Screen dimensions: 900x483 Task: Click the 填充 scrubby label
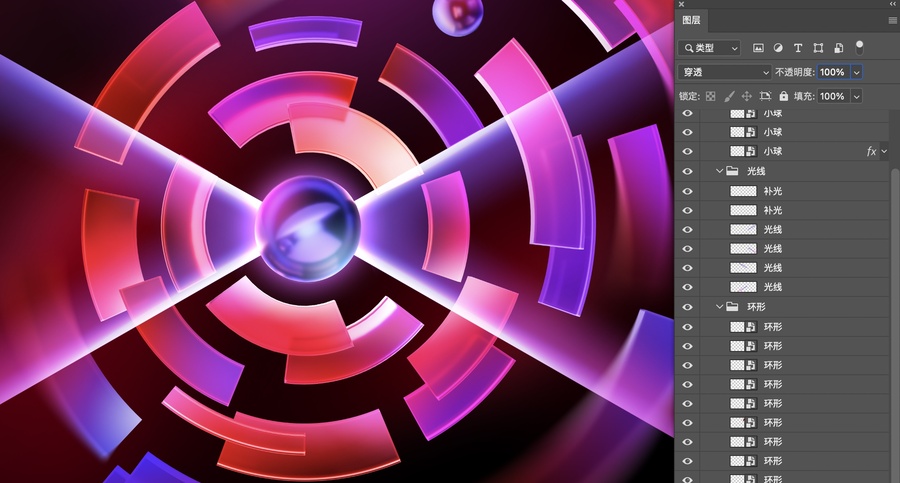(804, 96)
